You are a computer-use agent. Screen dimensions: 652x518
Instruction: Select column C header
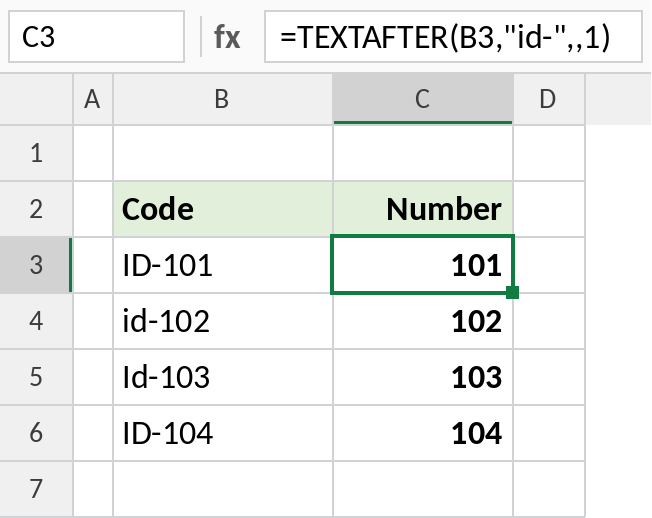[423, 99]
